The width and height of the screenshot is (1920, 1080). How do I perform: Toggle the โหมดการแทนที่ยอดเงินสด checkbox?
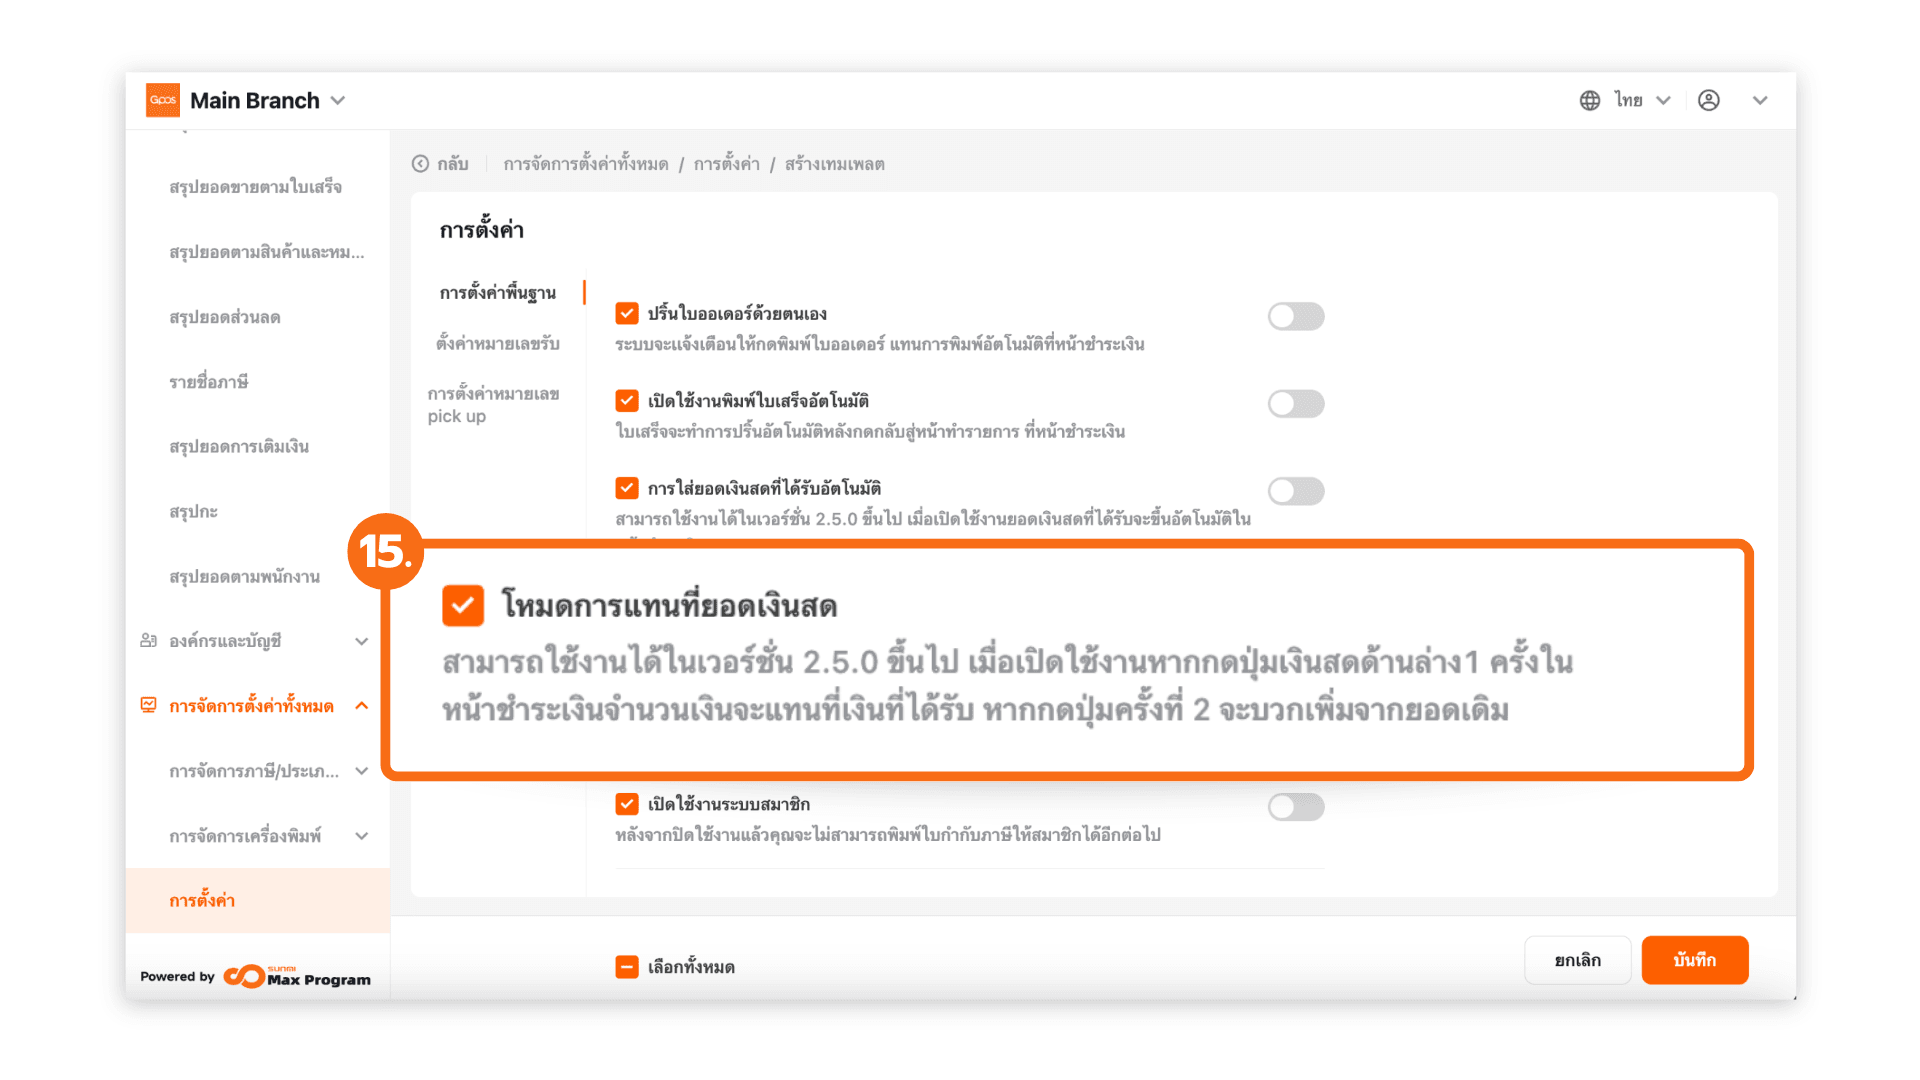[x=463, y=606]
